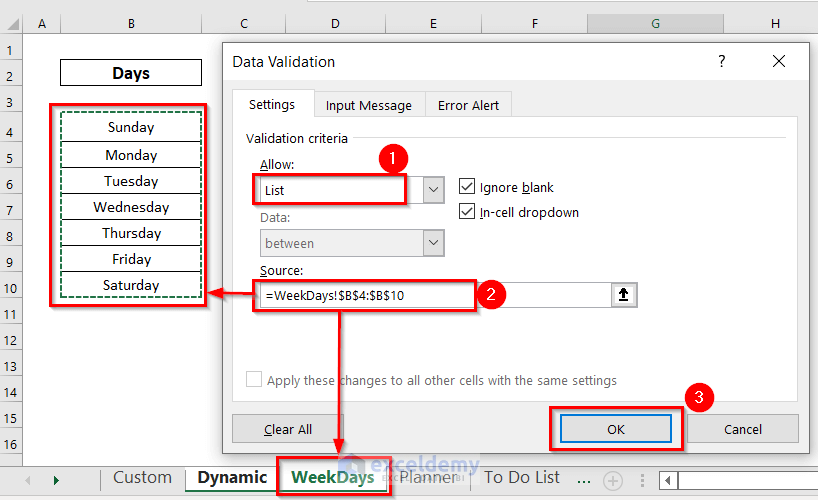Select row 1 header
Viewport: 818px width, 500px height.
coord(10,51)
